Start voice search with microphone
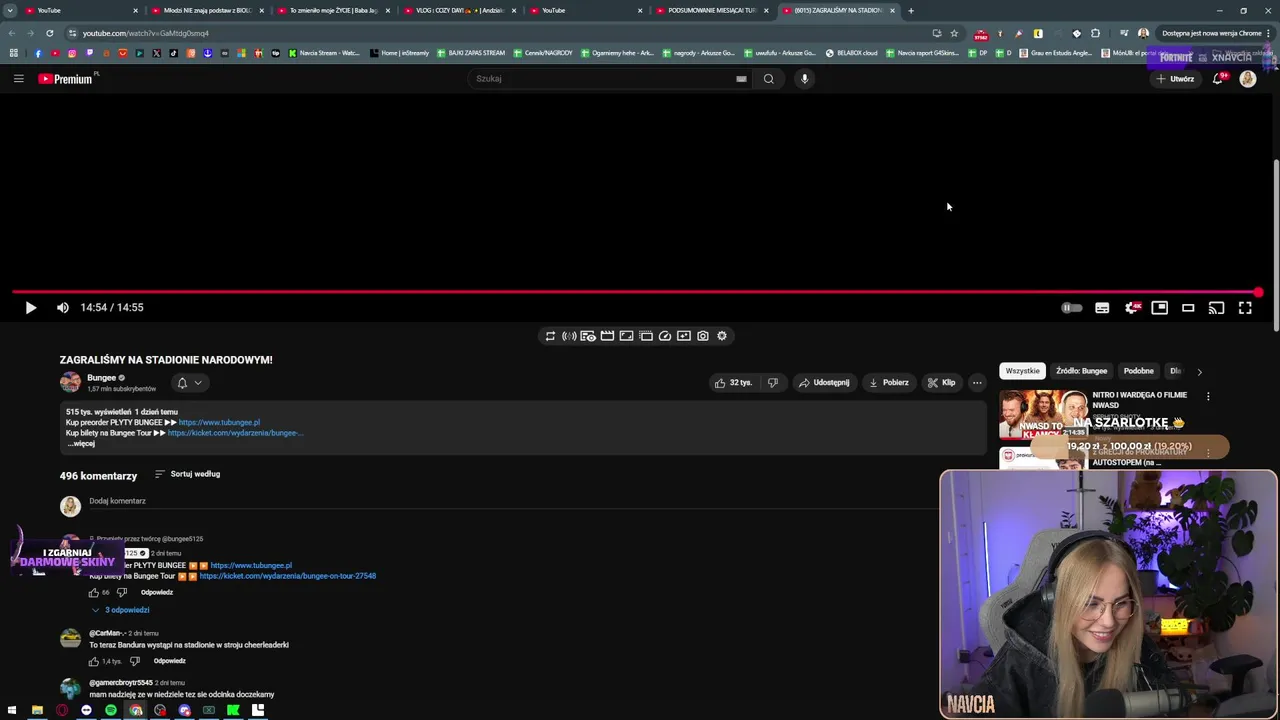Viewport: 1280px width, 720px height. (x=804, y=79)
